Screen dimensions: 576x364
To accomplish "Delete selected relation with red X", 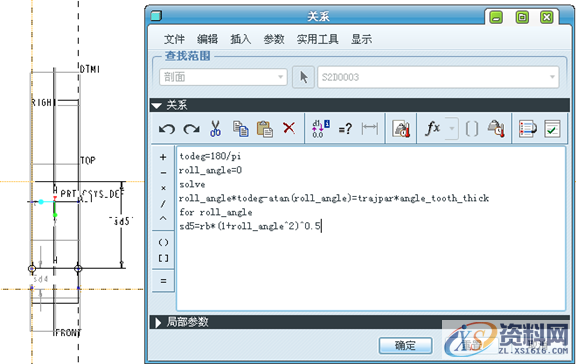I will point(289,128).
